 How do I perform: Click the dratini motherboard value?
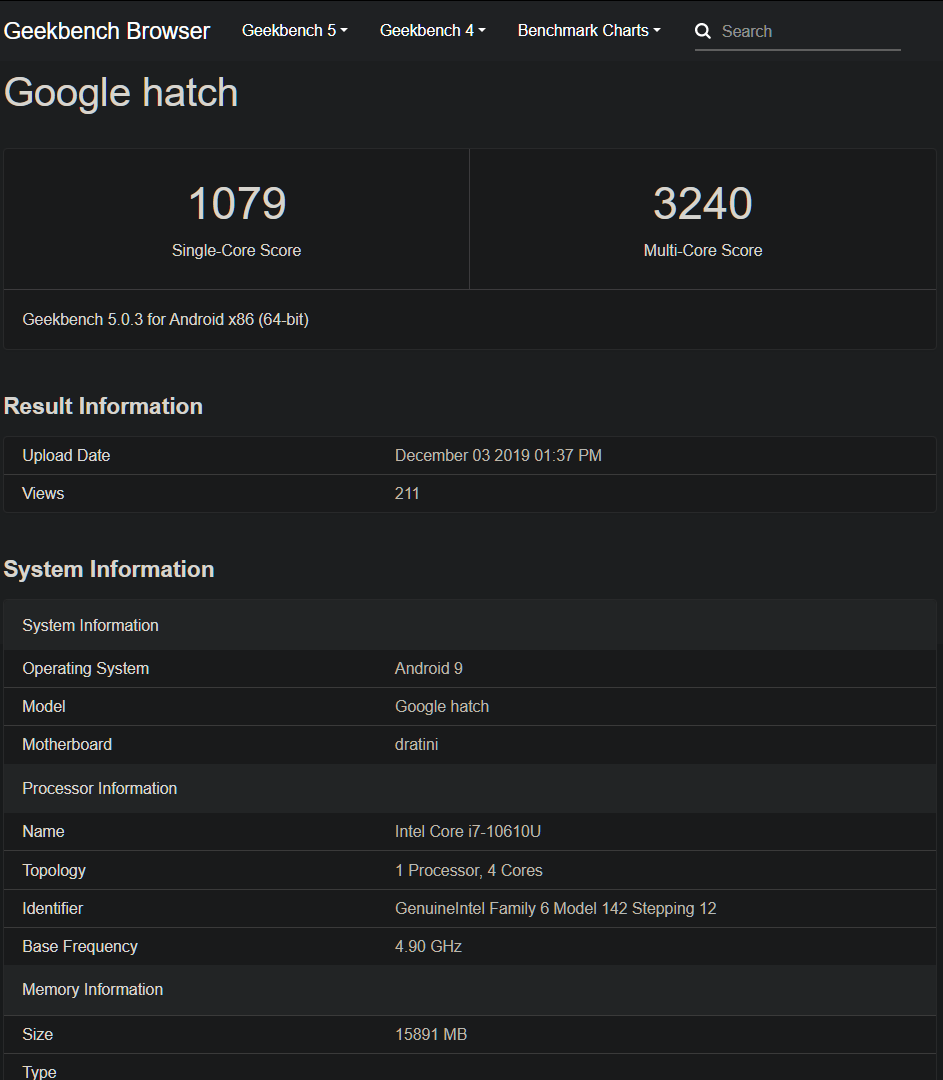click(x=416, y=744)
